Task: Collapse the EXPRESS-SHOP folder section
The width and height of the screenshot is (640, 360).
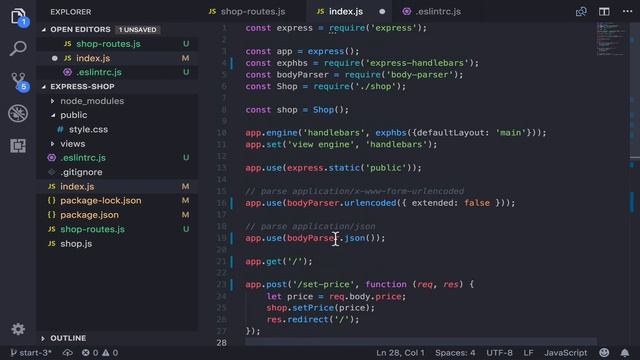Action: click(44, 87)
